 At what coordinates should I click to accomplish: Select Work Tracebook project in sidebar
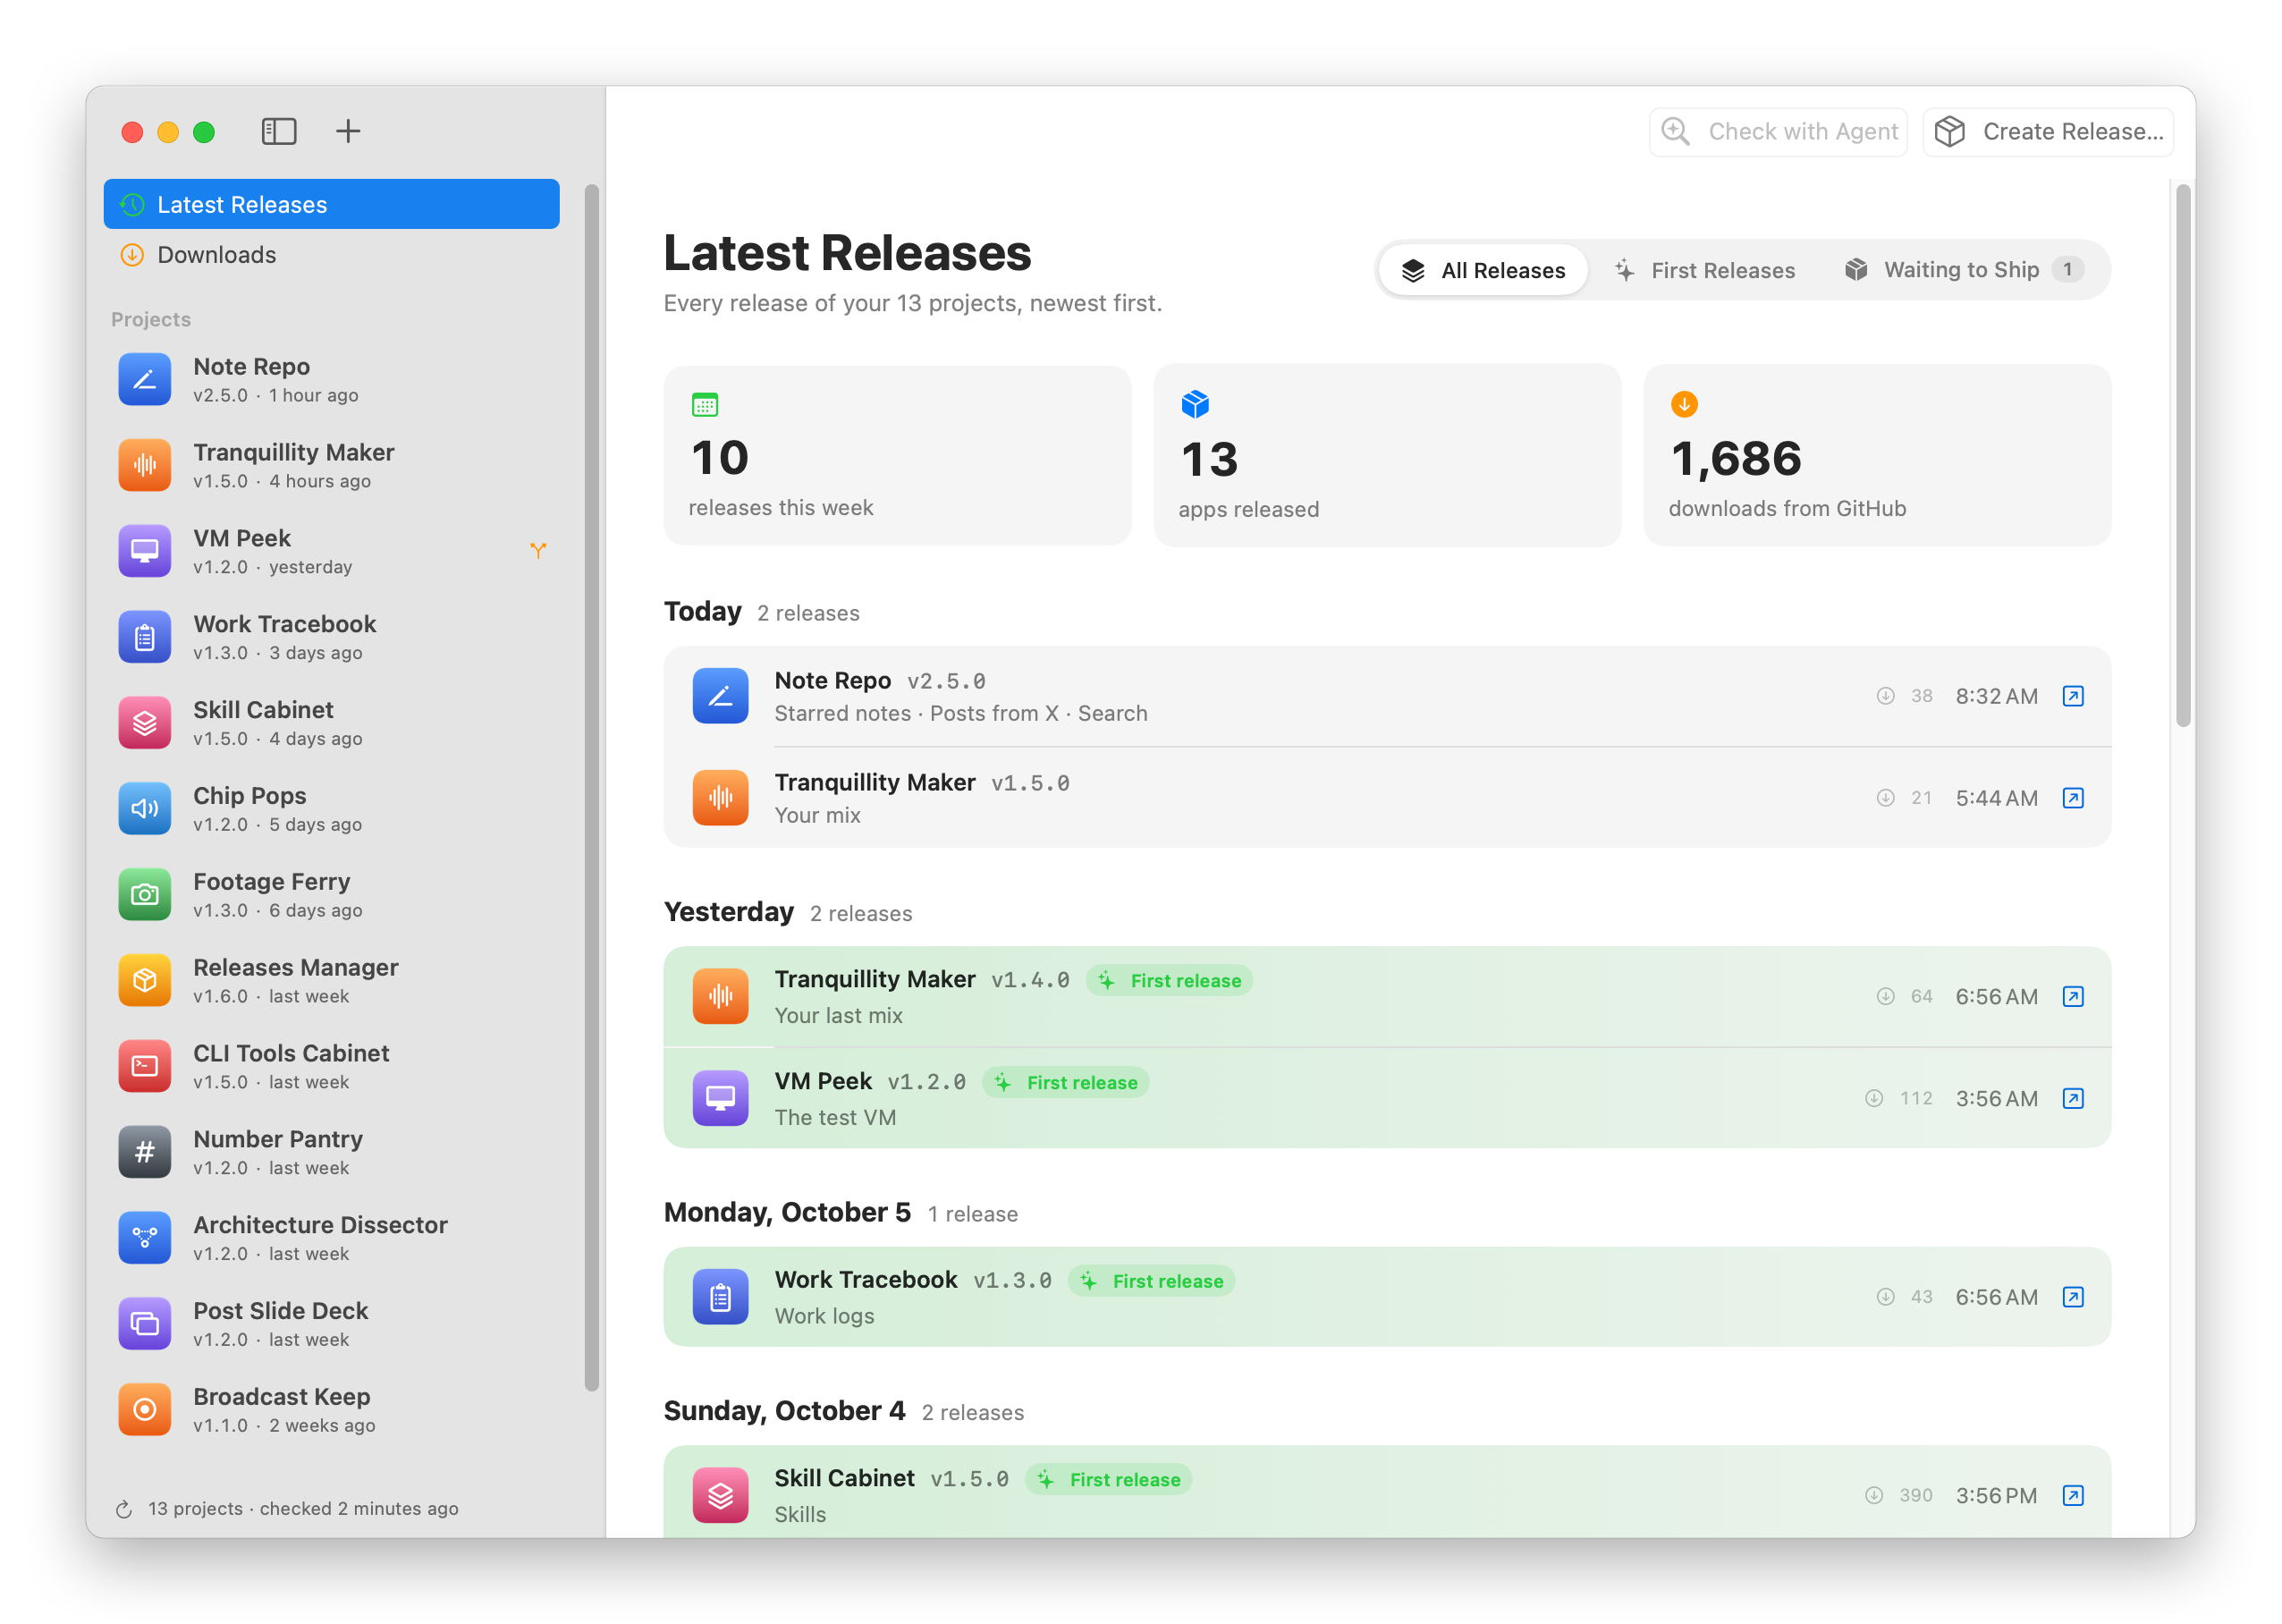point(331,637)
